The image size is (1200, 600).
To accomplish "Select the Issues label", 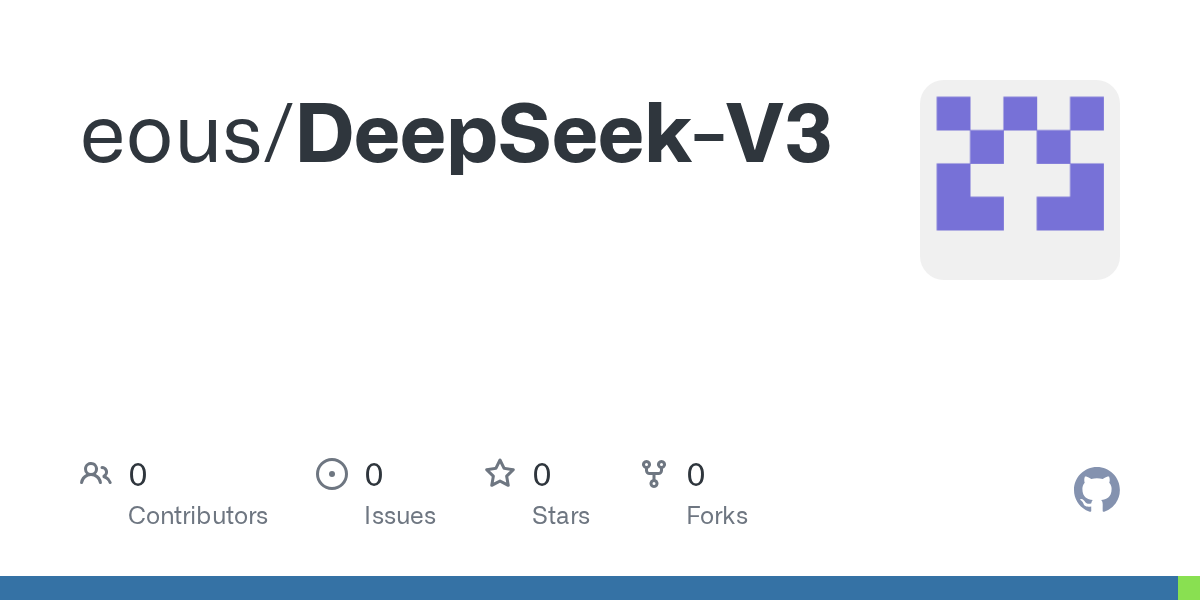I will (400, 516).
